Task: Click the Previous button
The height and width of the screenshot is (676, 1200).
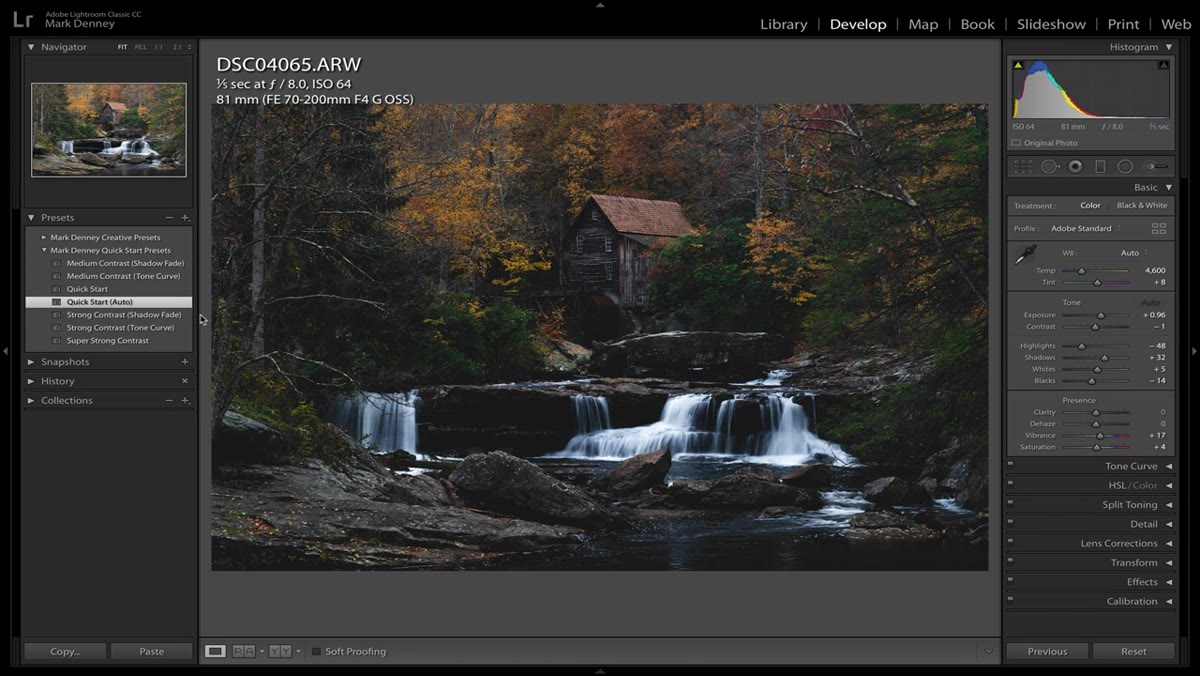Action: point(1047,651)
